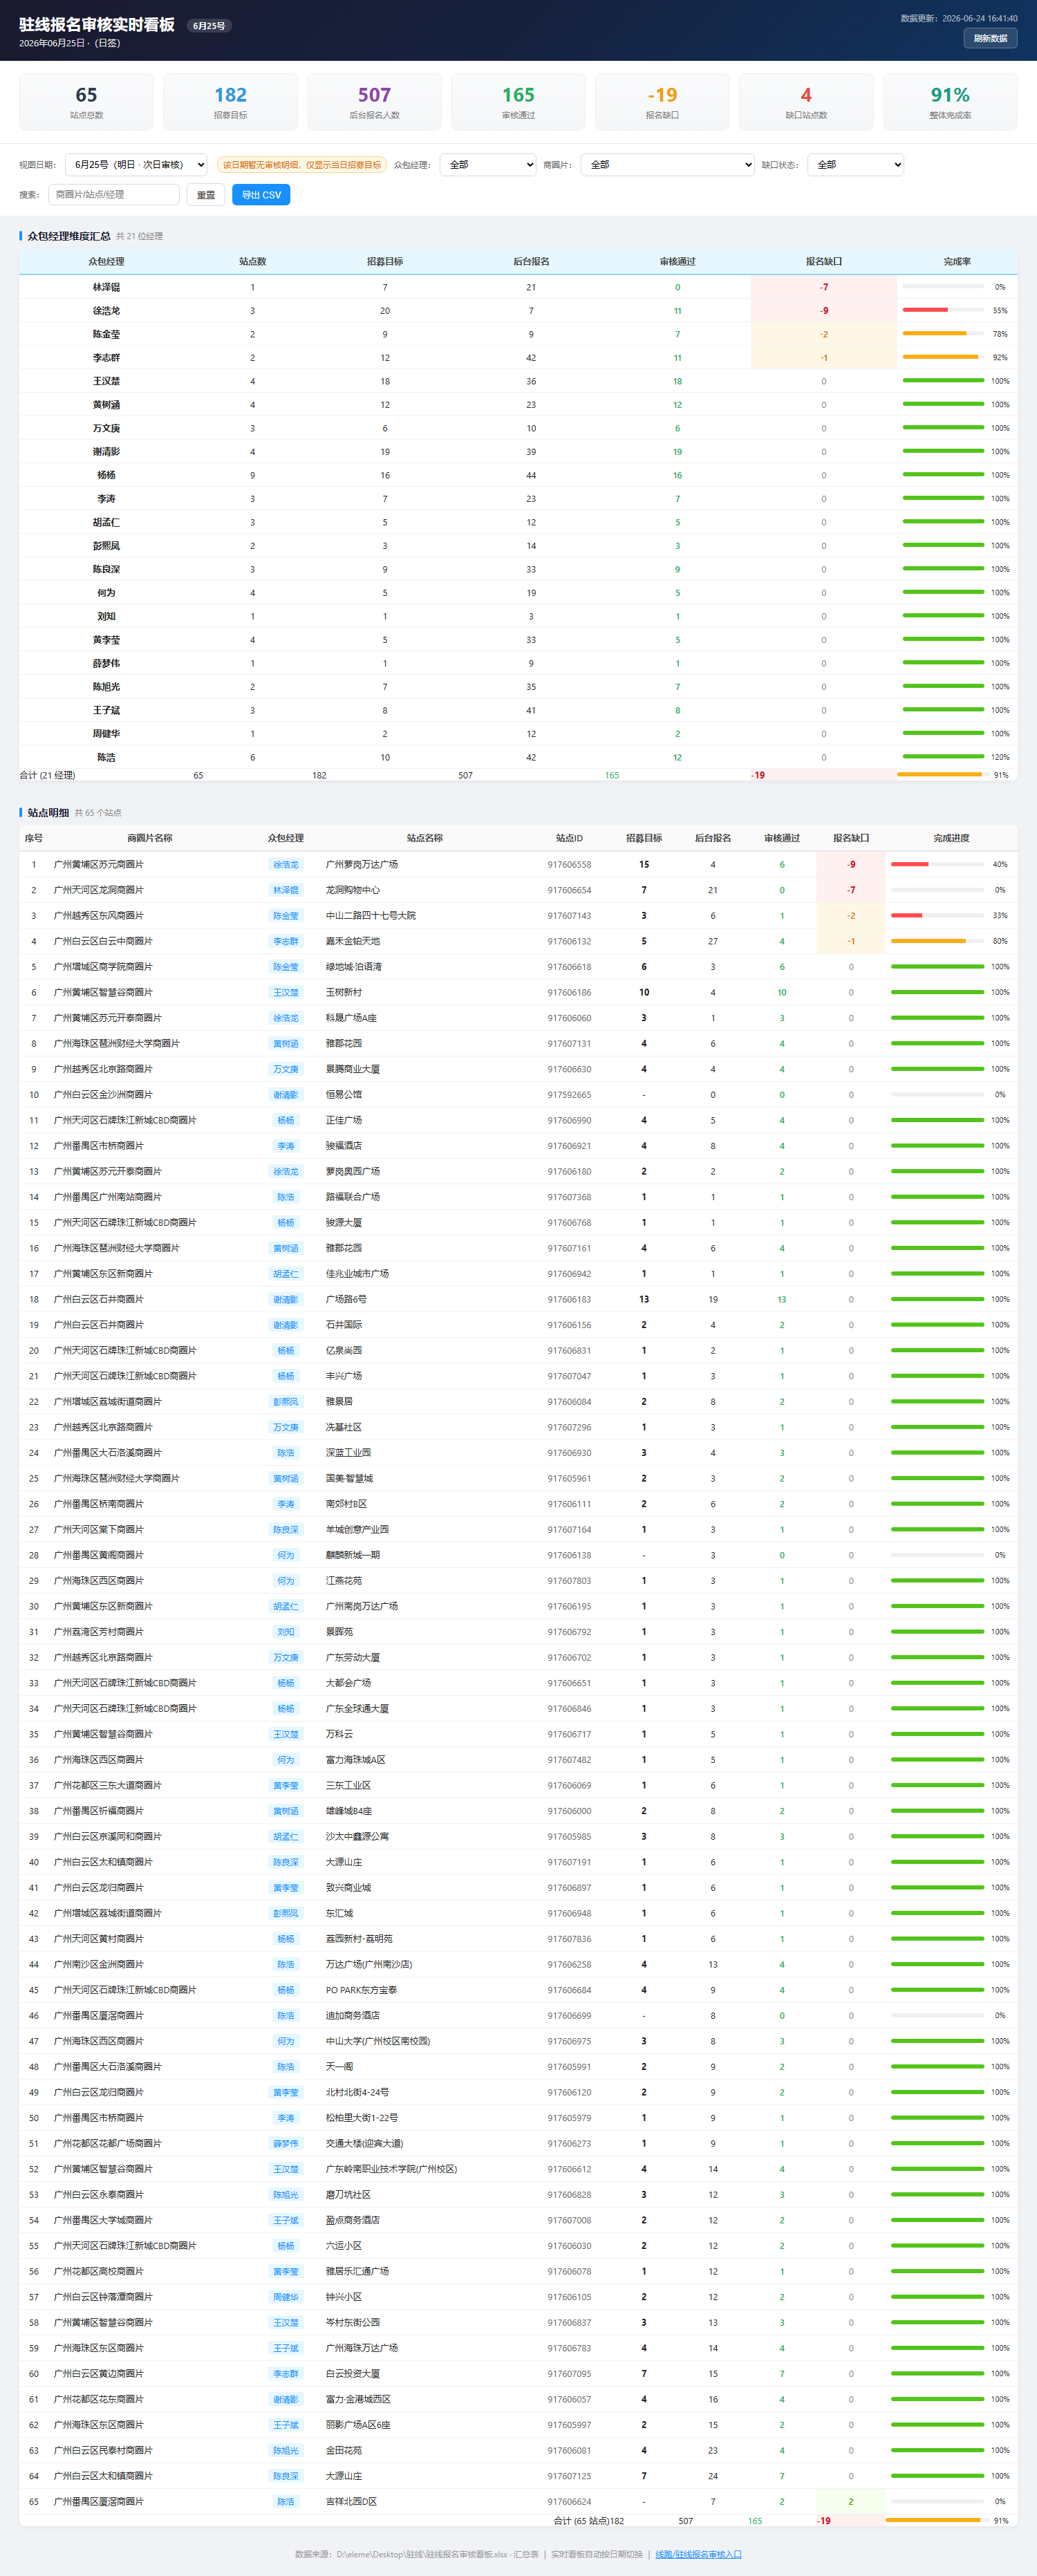Click the 序号 column header
This screenshot has width=1037, height=2576.
point(33,838)
